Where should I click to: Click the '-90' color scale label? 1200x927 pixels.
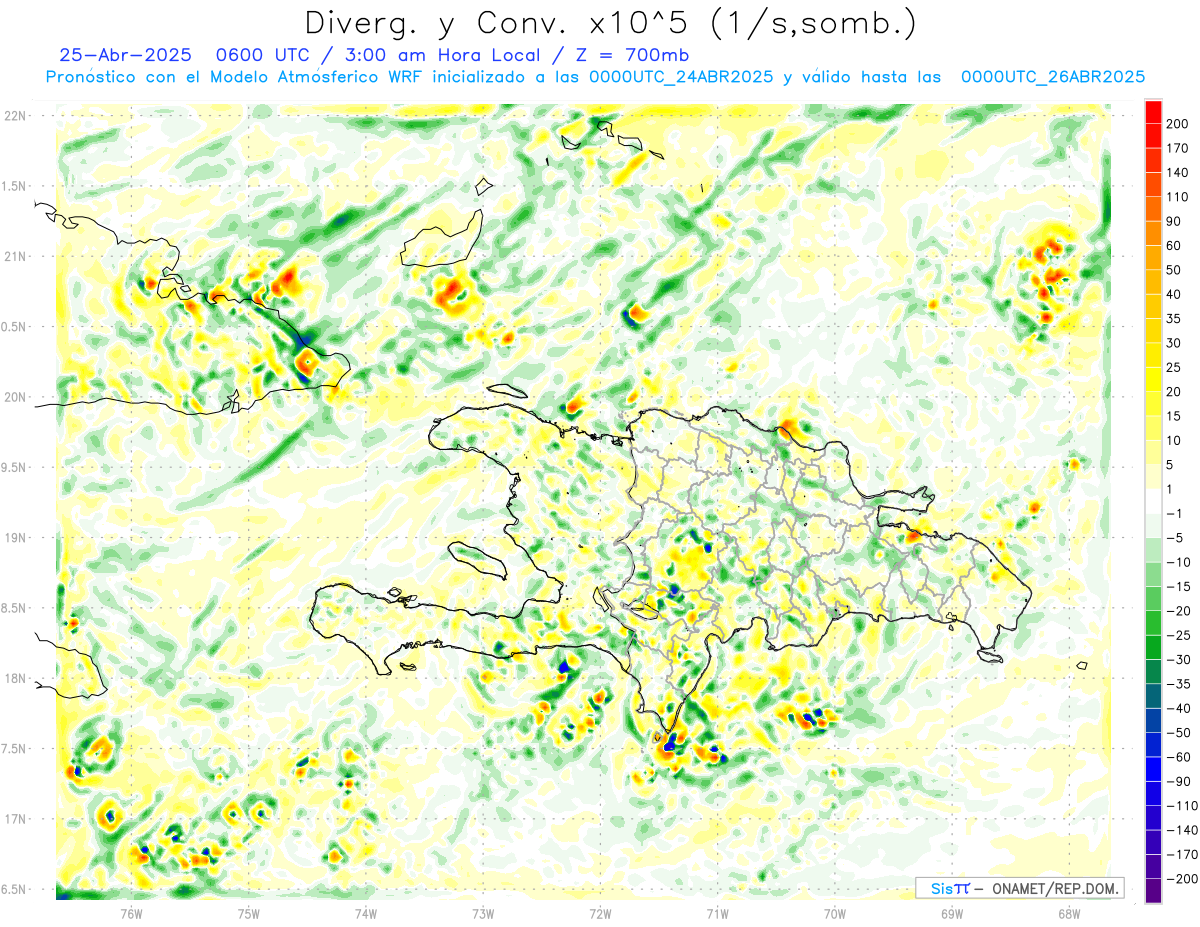tap(1179, 781)
